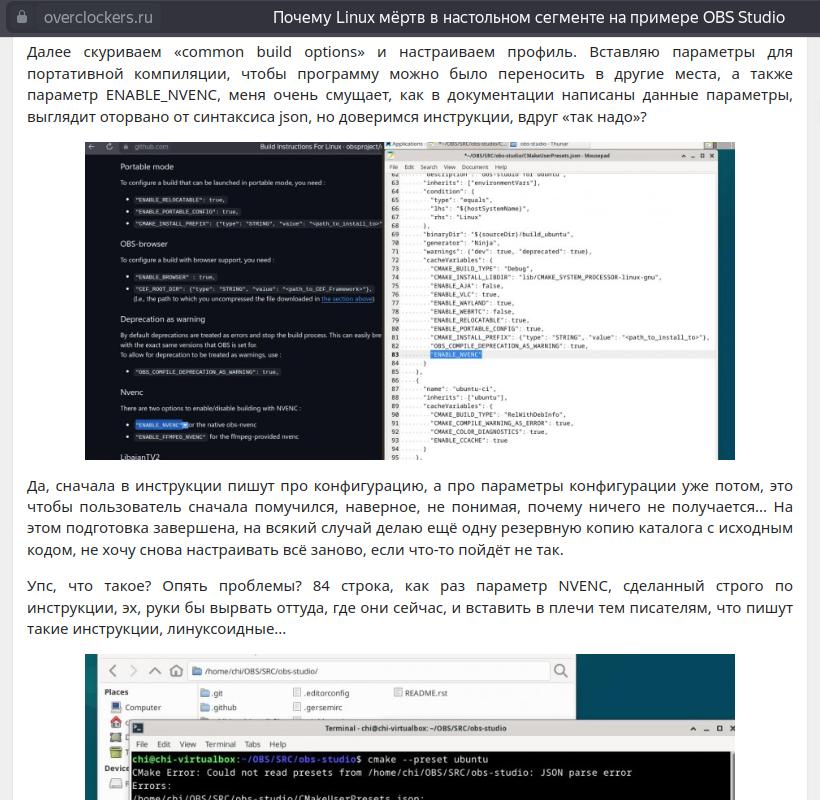Screen dimensions: 820x800
Task: Click the 'CMake Error: Could not read presets' line
Action: coord(382,772)
